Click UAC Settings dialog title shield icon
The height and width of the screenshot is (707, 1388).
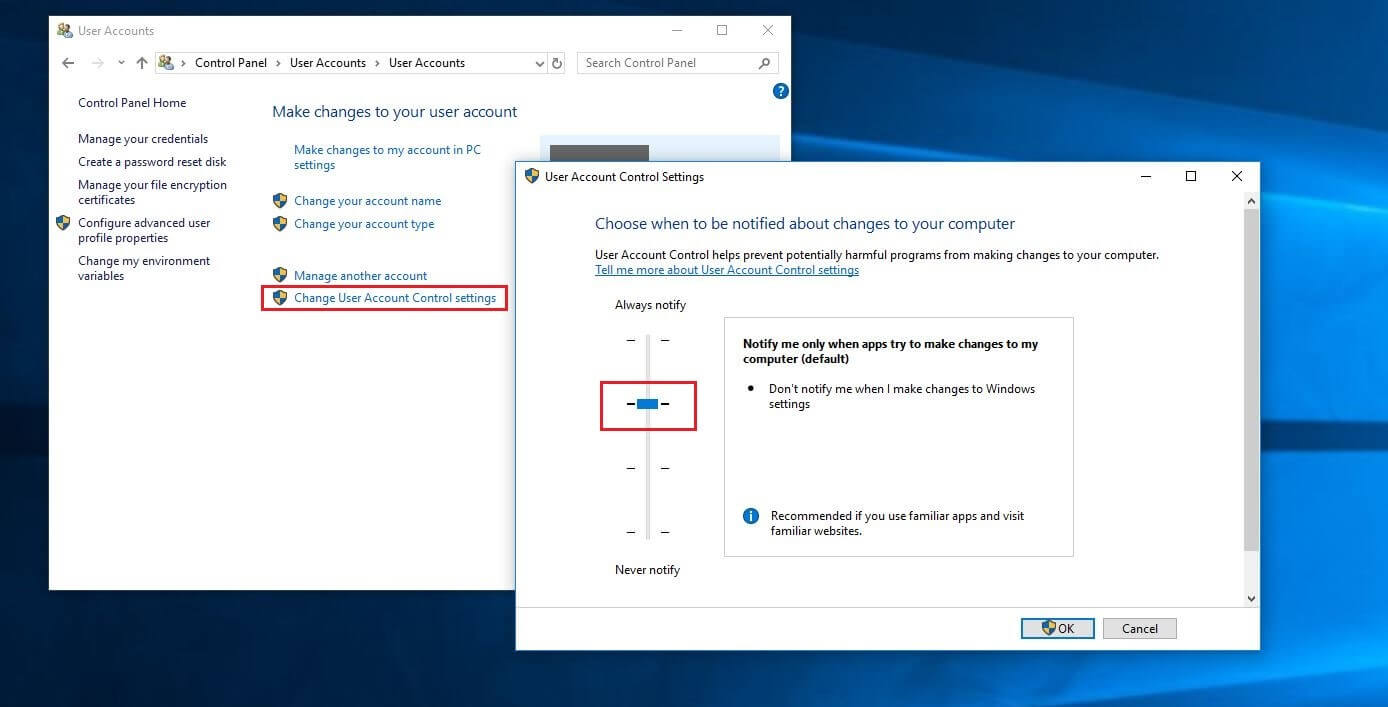532,176
